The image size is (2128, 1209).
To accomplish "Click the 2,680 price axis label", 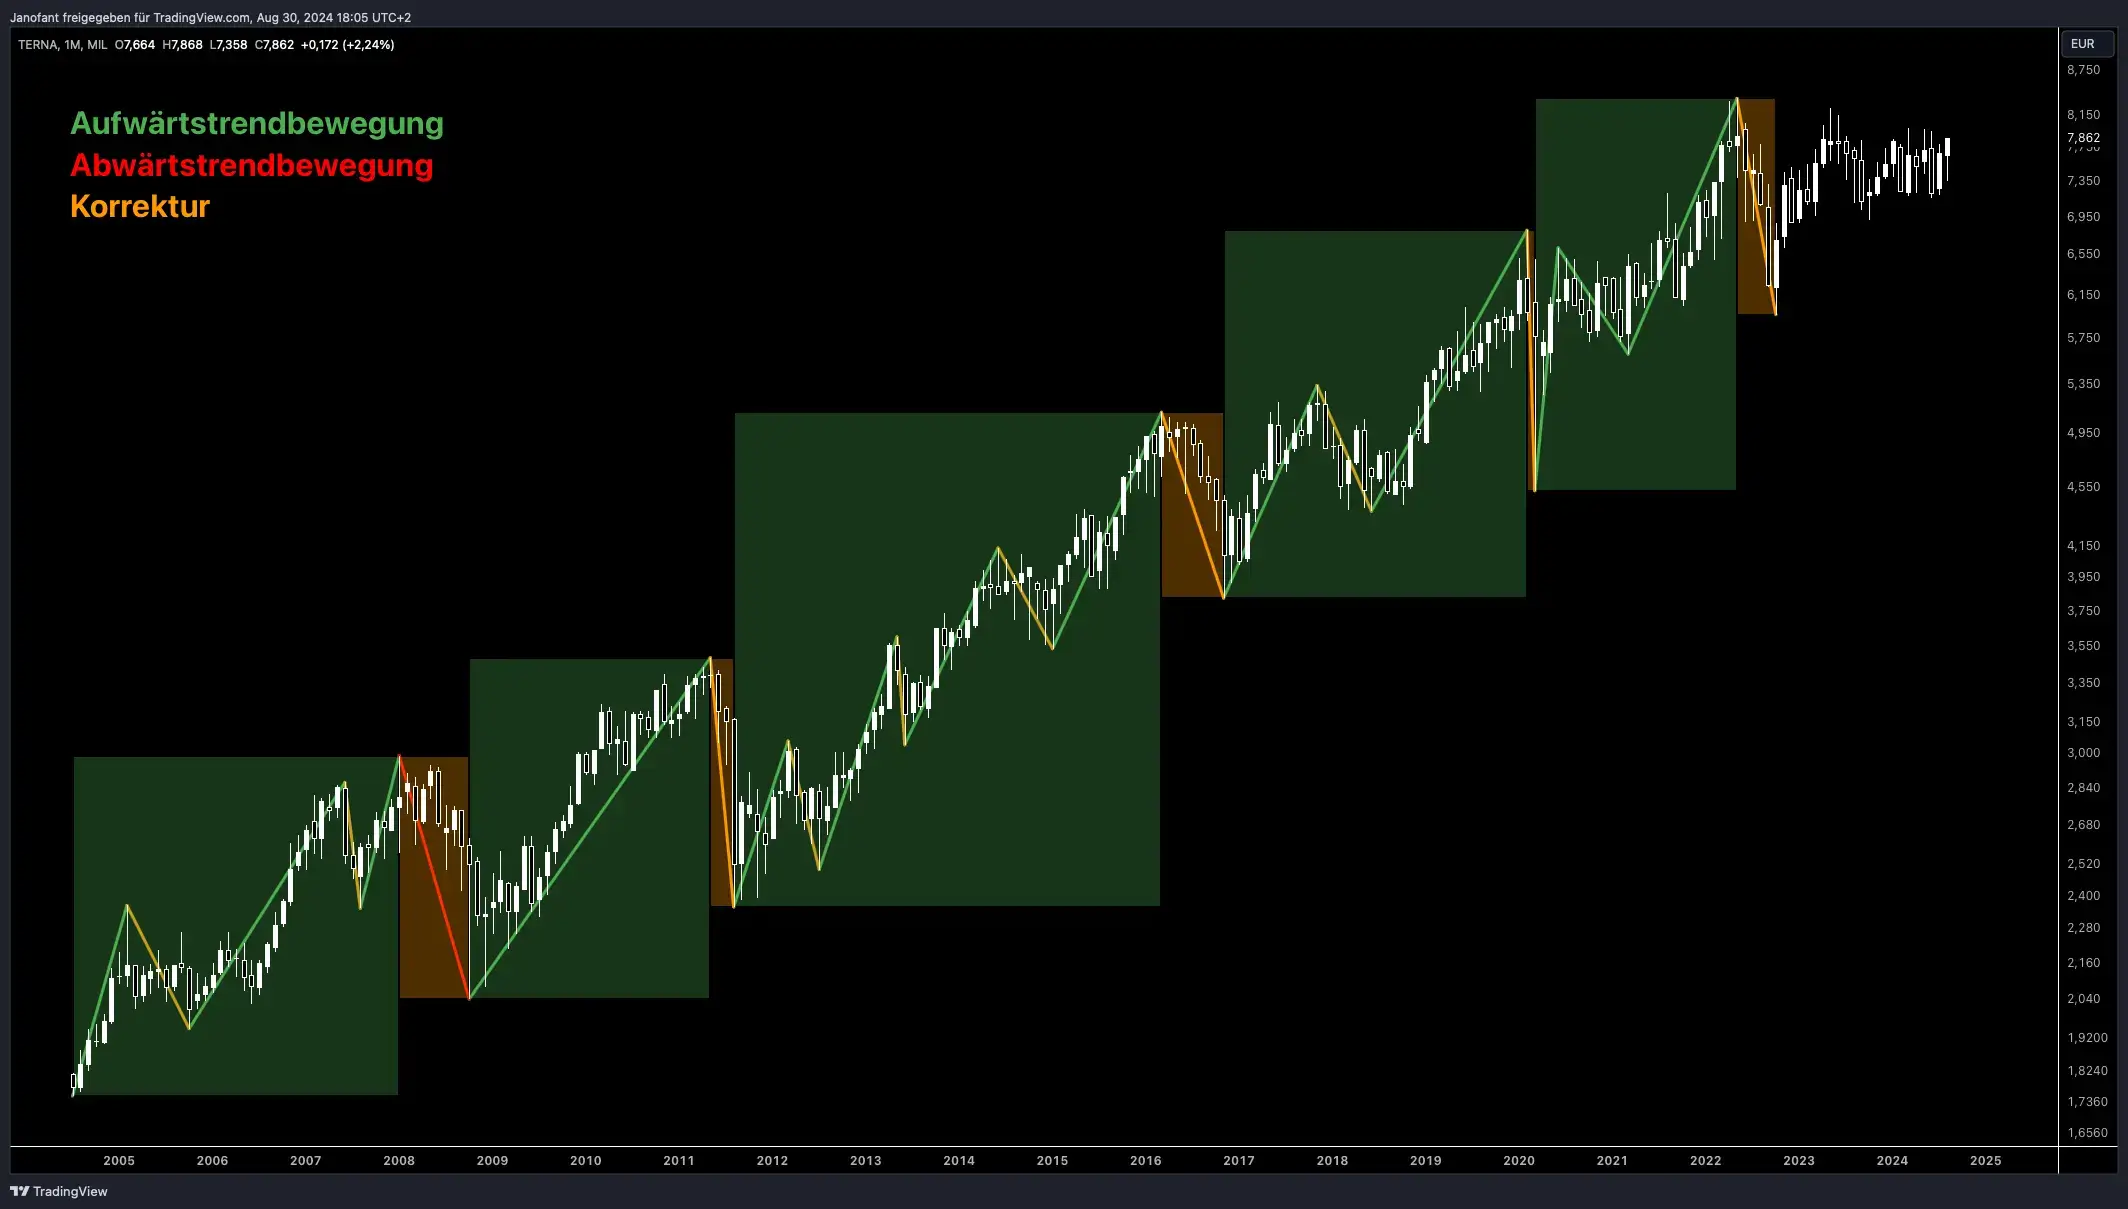I will click(x=2084, y=825).
